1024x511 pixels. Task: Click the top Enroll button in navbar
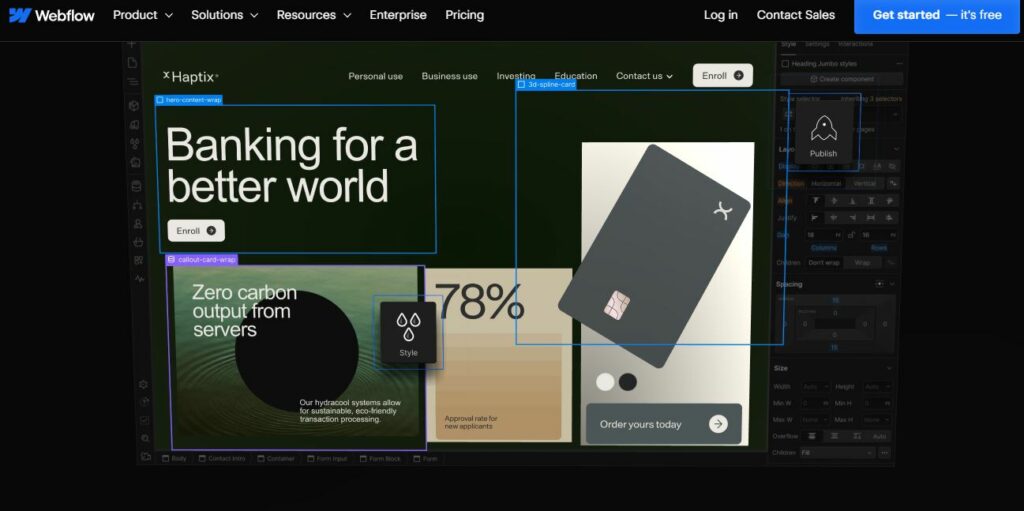pos(722,75)
